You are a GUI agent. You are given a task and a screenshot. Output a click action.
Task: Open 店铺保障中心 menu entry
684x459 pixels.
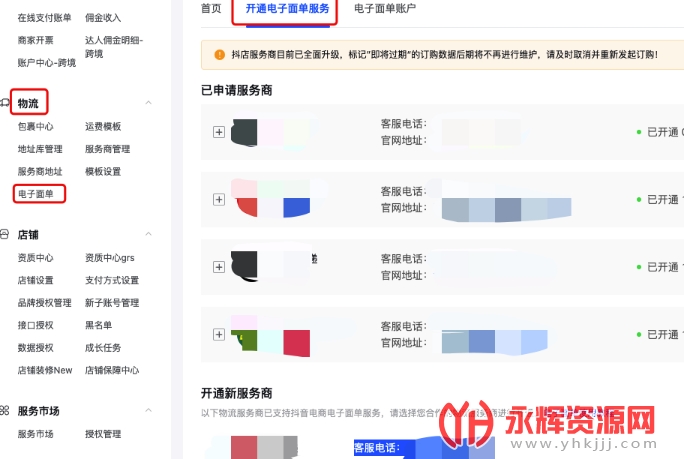pos(112,370)
